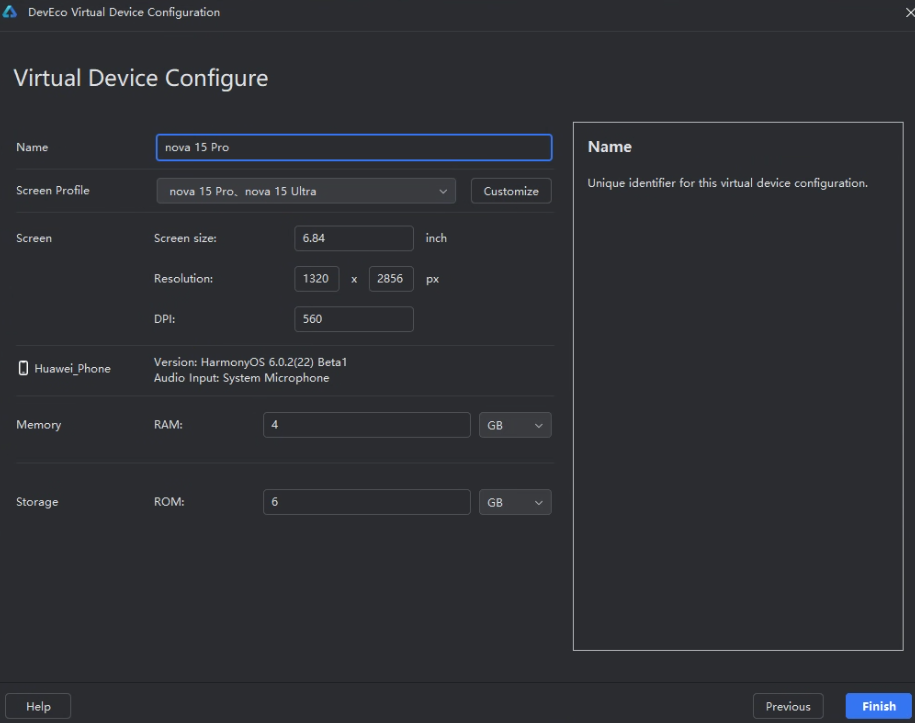Click the Unique identifier description text
The image size is (915, 723).
pyautogui.click(x=727, y=183)
